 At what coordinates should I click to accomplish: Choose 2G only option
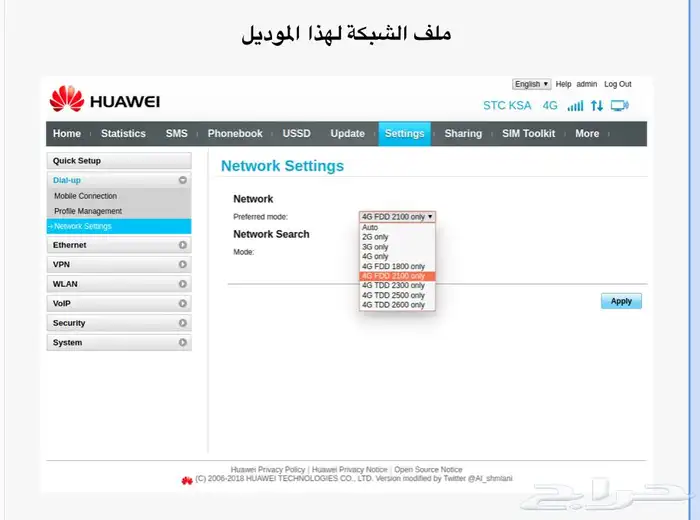click(397, 237)
